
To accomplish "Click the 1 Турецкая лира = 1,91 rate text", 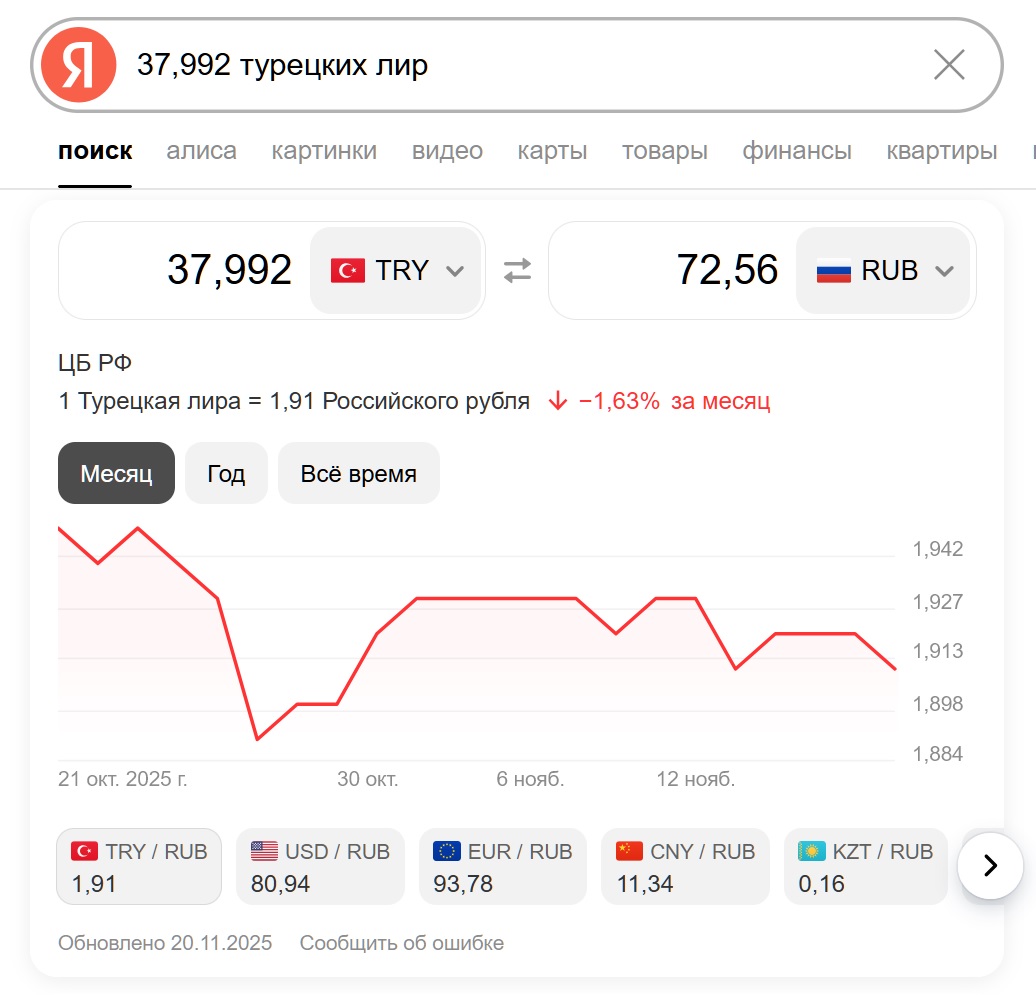I will click(294, 401).
